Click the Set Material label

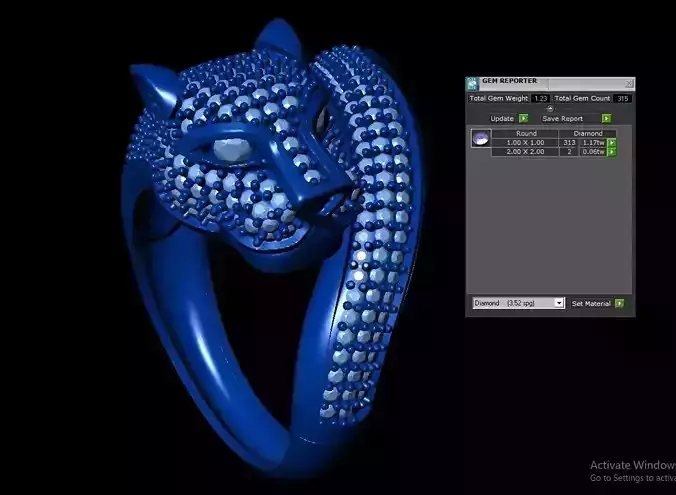click(591, 304)
